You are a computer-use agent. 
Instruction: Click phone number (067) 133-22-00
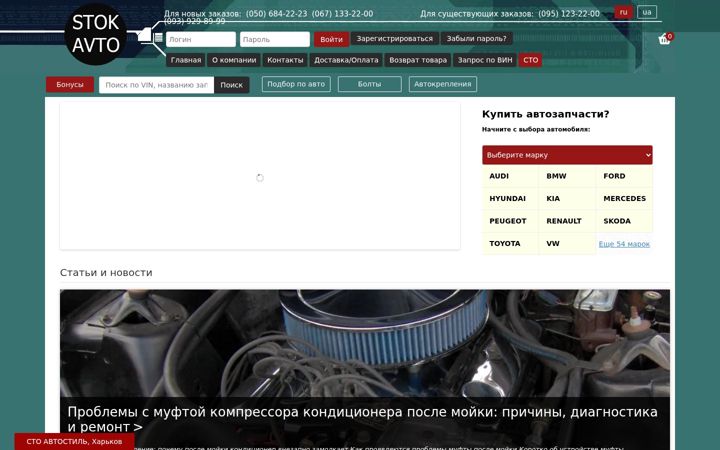343,14
